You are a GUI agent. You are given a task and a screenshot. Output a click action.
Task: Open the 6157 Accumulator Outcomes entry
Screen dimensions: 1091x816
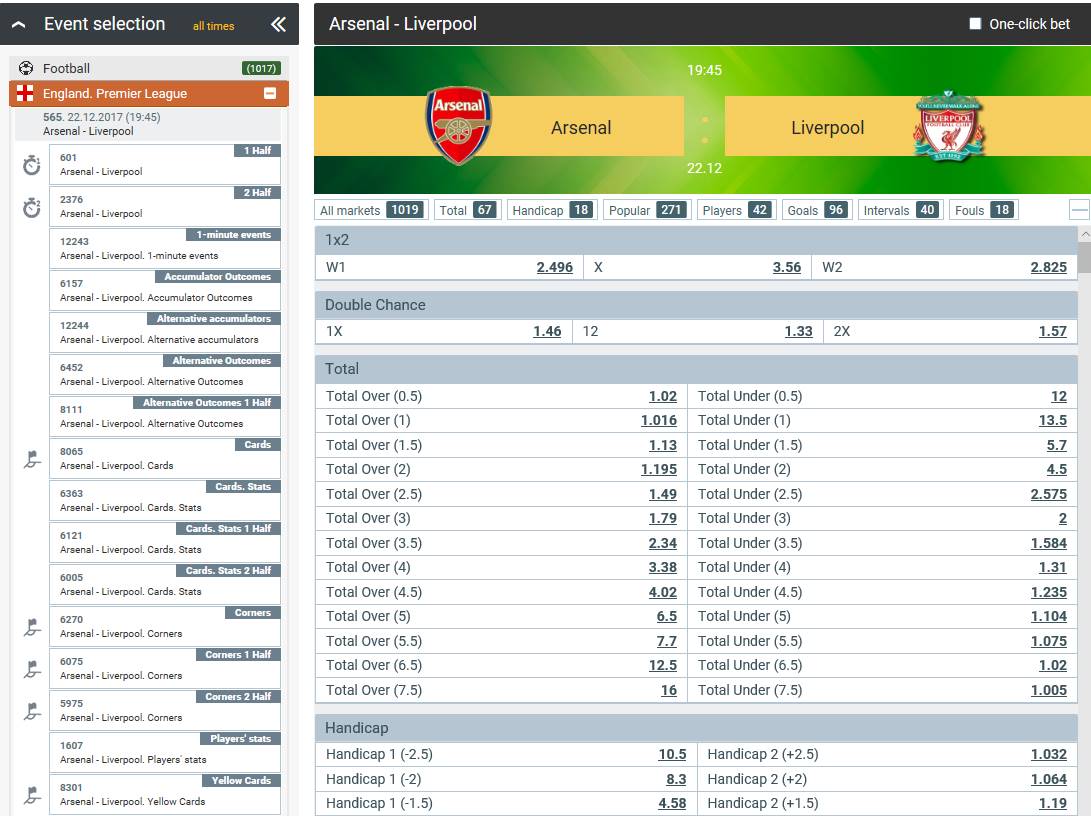(x=165, y=290)
